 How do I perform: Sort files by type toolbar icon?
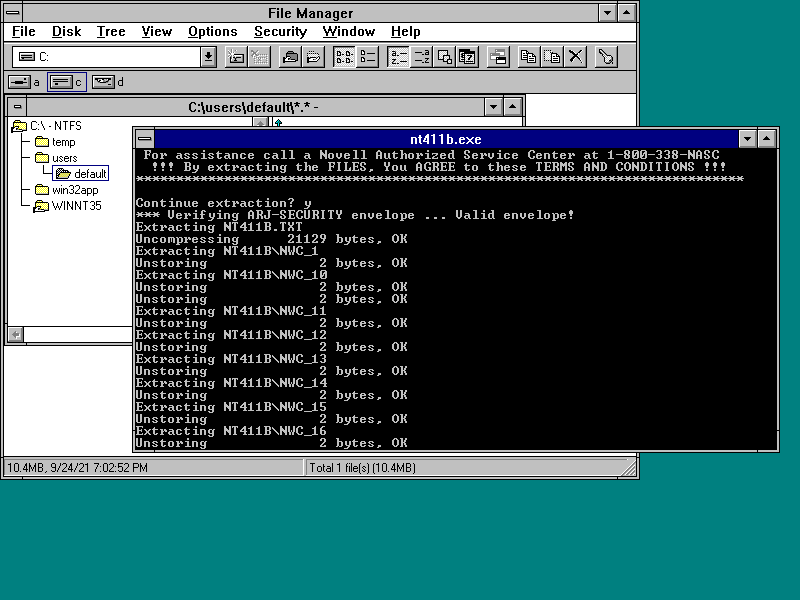(x=421, y=57)
